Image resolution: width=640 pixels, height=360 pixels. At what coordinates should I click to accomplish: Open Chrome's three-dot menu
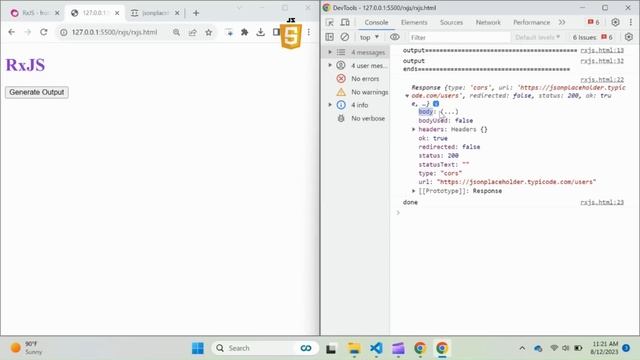309,32
